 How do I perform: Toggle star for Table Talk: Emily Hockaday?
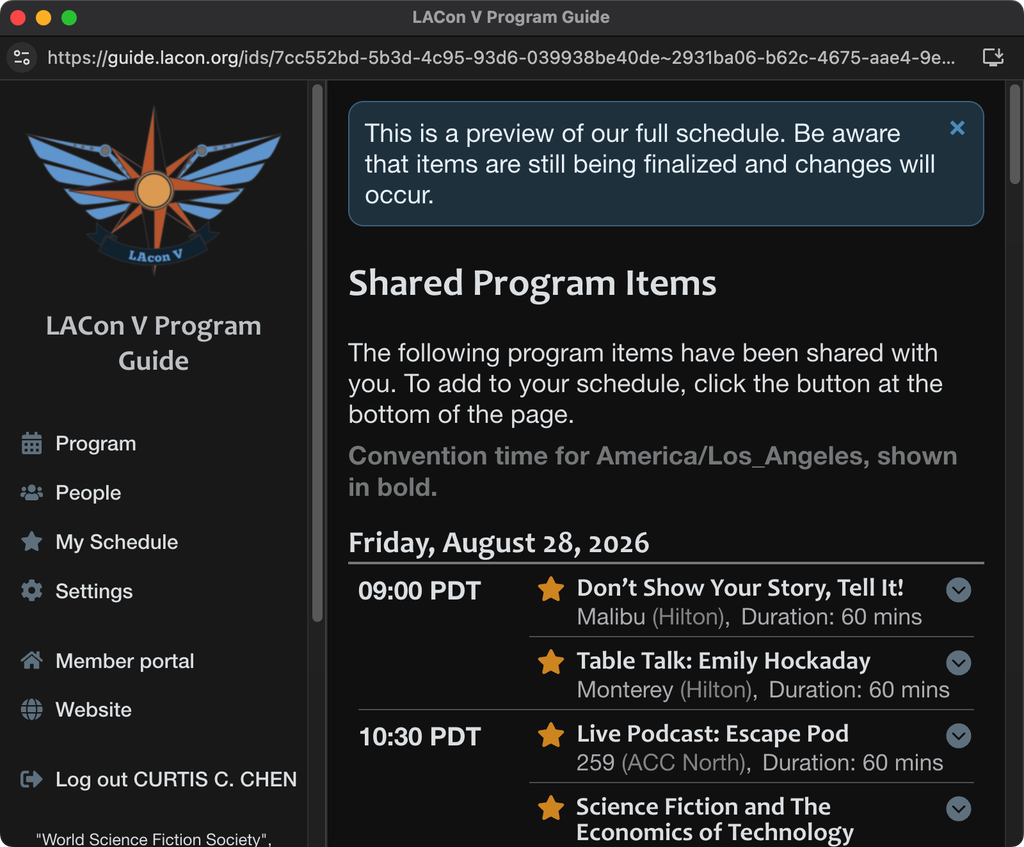coord(551,662)
